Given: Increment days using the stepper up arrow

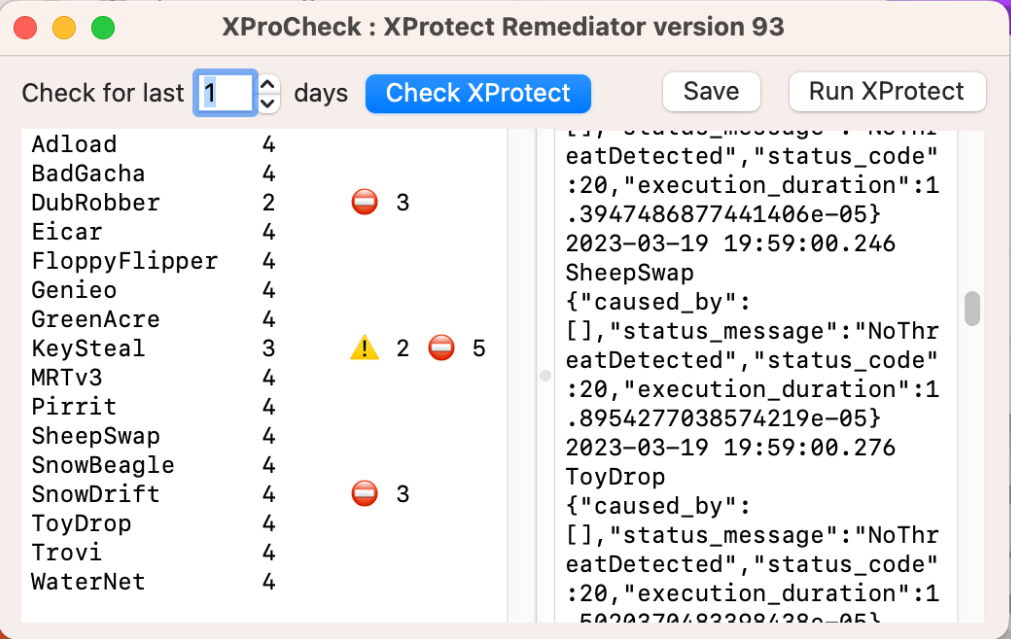Looking at the screenshot, I should (x=268, y=84).
